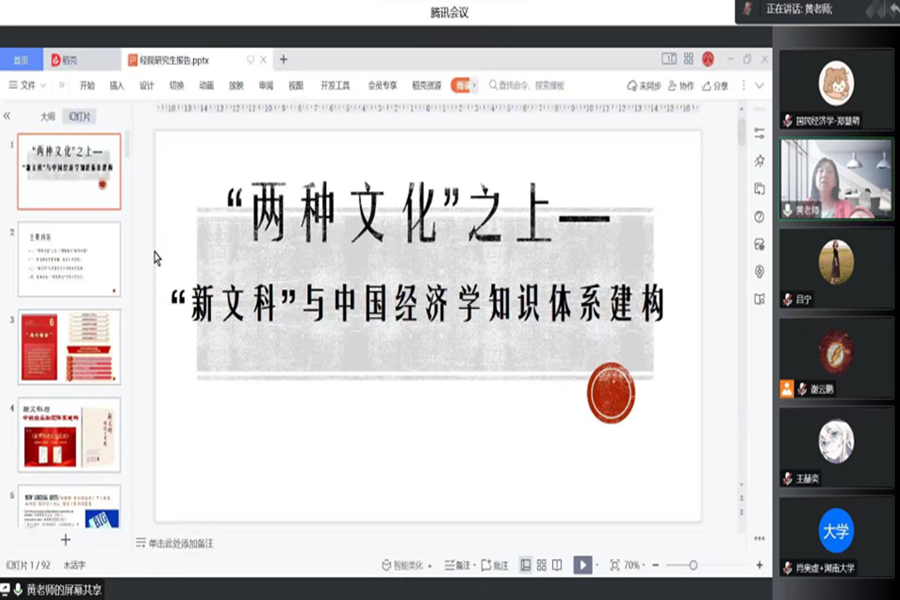Toggle the 备注 notes pane
The width and height of the screenshot is (900, 600).
coord(456,565)
